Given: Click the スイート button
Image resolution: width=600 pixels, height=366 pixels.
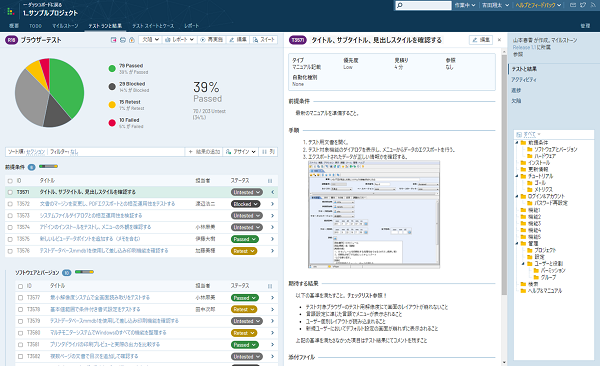Looking at the screenshot, I should [264, 40].
